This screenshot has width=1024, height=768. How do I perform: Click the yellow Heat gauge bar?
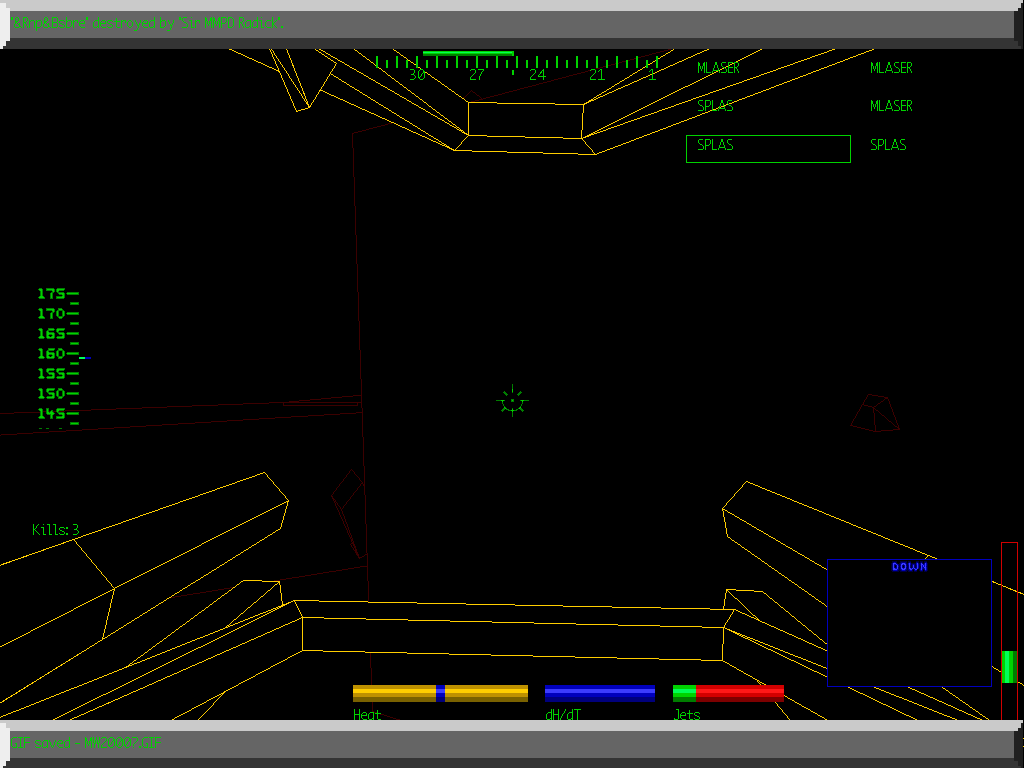(x=440, y=693)
